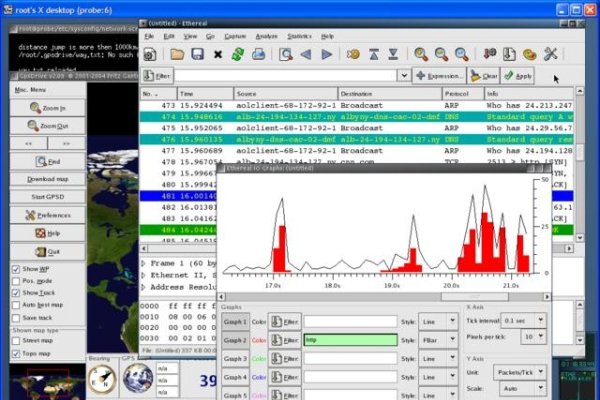Open the Analyze menu
Screen dimensions: 600x400
point(266,35)
